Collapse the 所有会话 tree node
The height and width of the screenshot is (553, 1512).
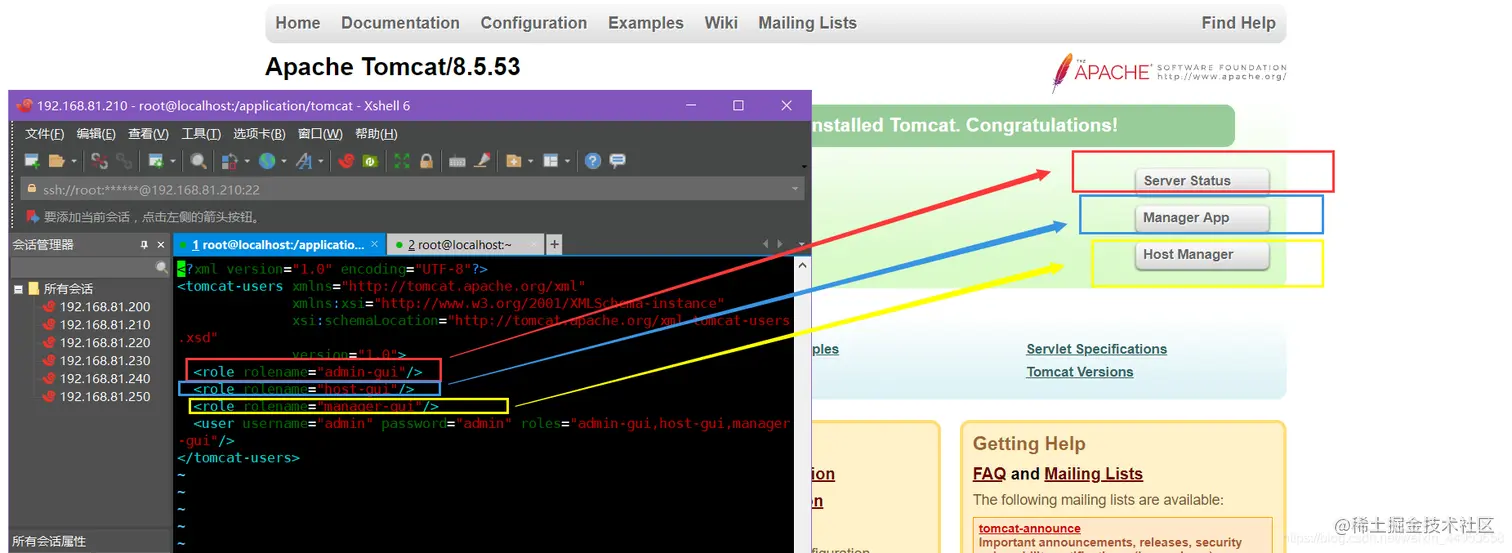[x=18, y=289]
